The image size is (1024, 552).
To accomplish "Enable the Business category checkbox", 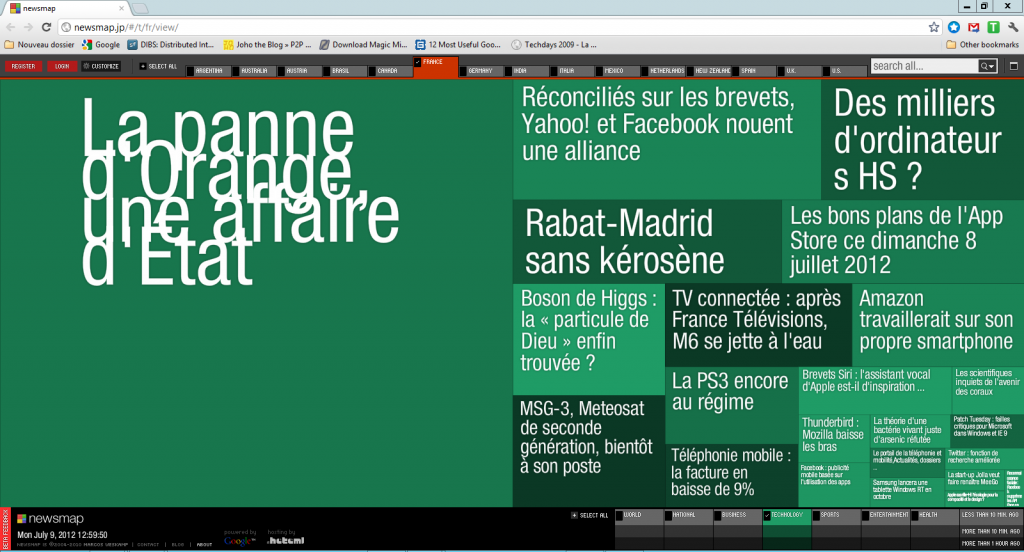I will tap(718, 515).
